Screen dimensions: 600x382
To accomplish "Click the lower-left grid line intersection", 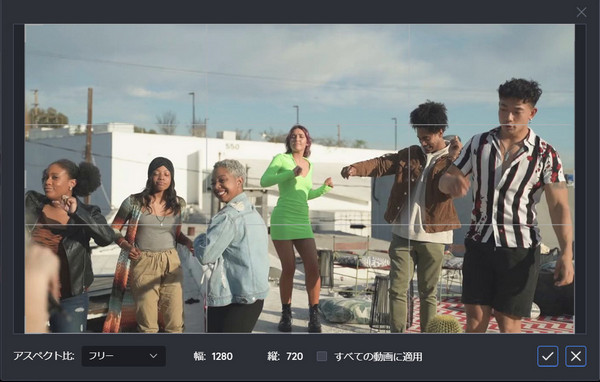I will coord(206,224).
